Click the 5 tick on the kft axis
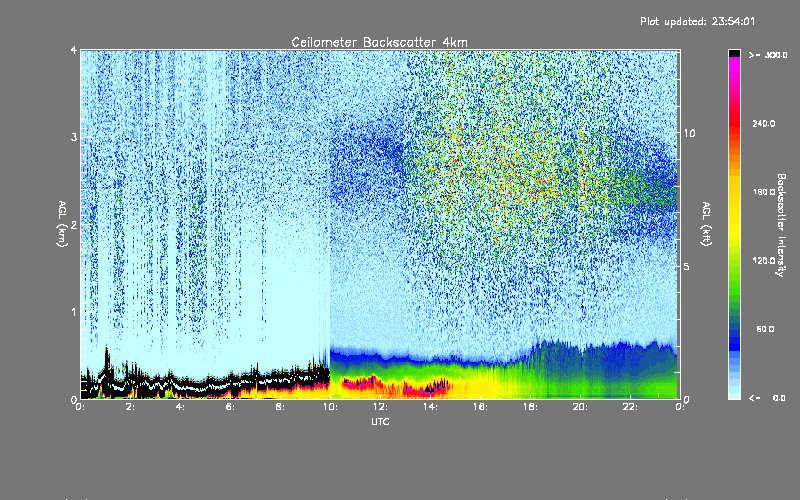Image resolution: width=800 pixels, height=500 pixels. (686, 266)
